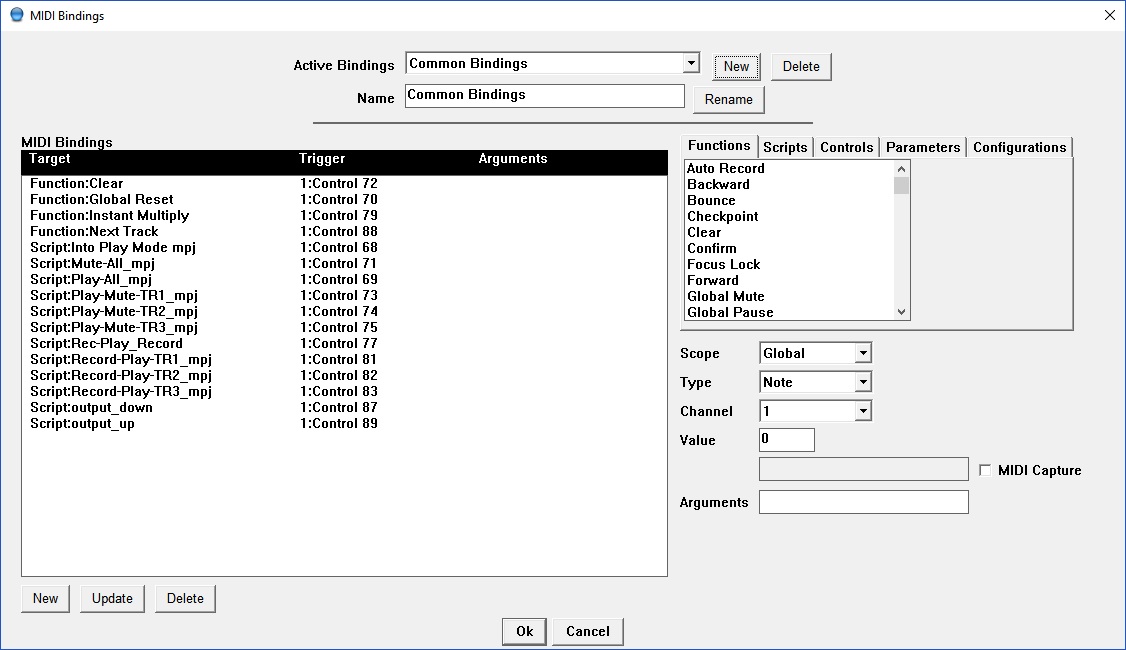
Task: Enable the MIDI Capture checkbox
Action: (x=985, y=470)
